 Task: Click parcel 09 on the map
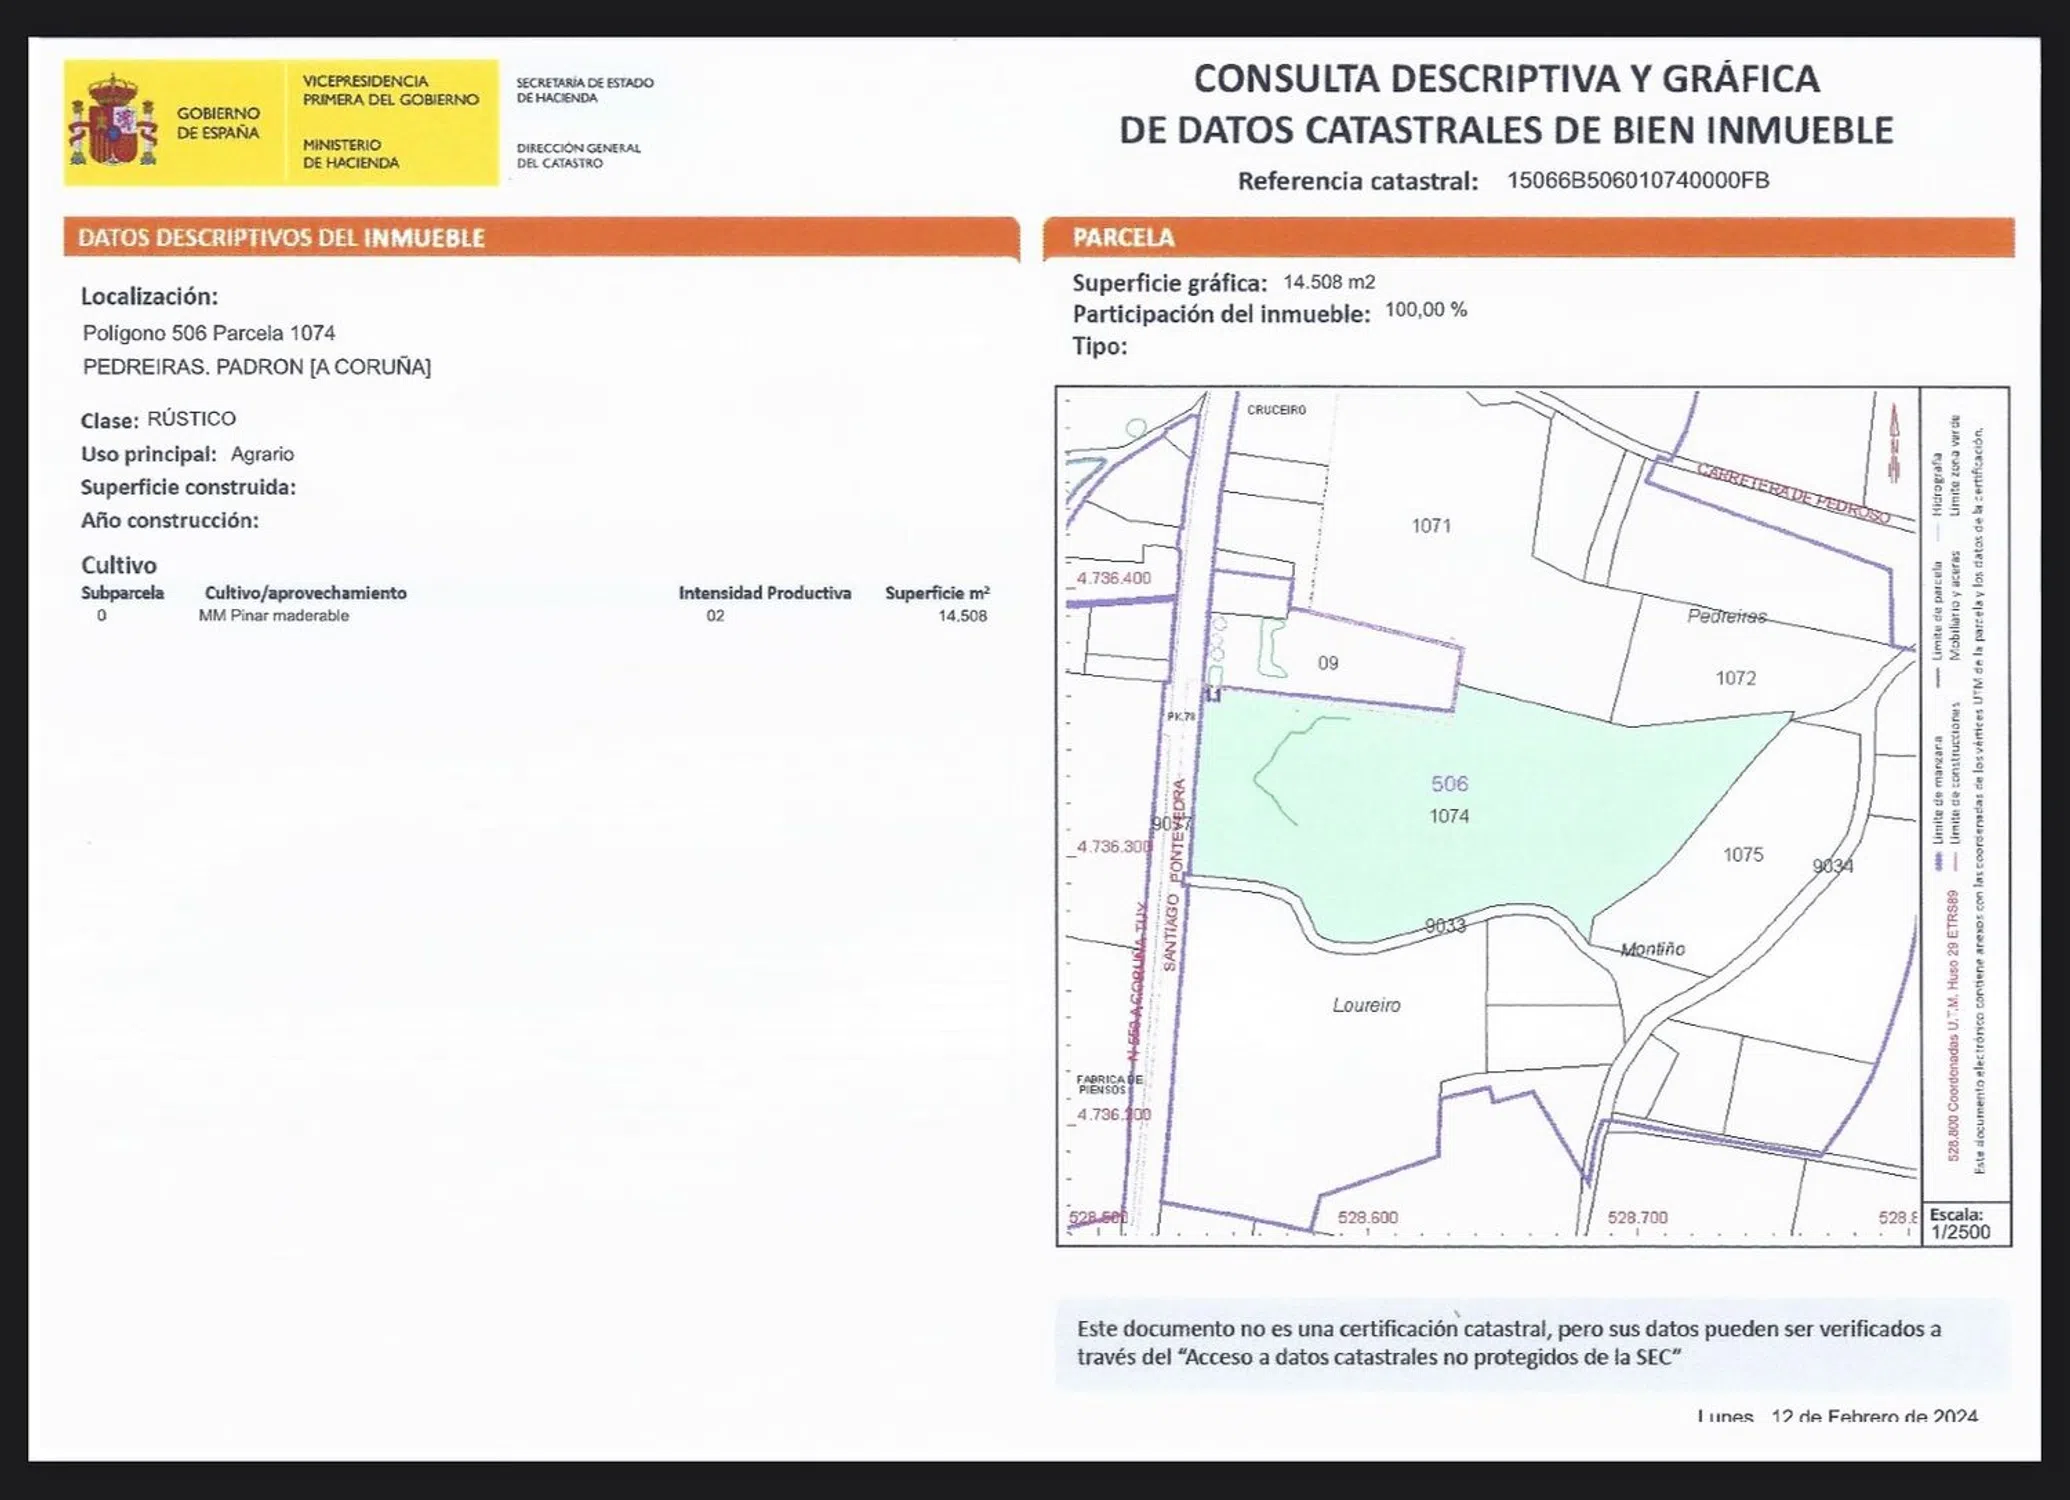(1327, 663)
